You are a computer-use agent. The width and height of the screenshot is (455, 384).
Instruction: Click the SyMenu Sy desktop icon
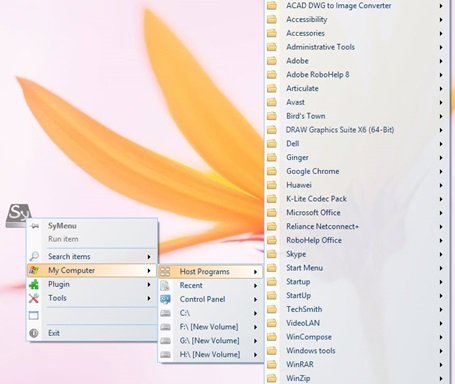[18, 215]
